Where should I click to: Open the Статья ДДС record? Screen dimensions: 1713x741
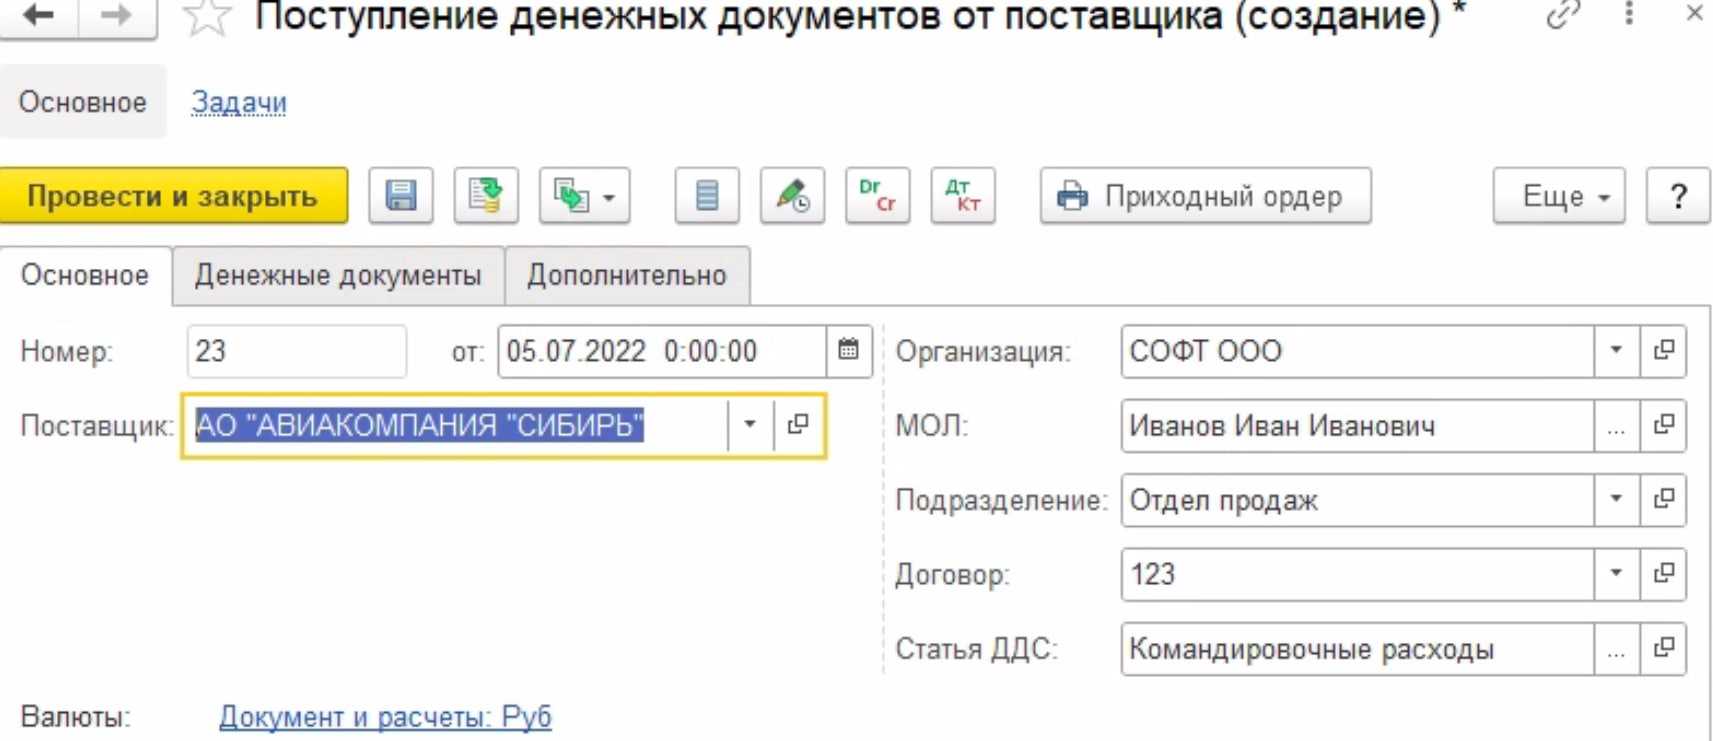(x=1664, y=649)
